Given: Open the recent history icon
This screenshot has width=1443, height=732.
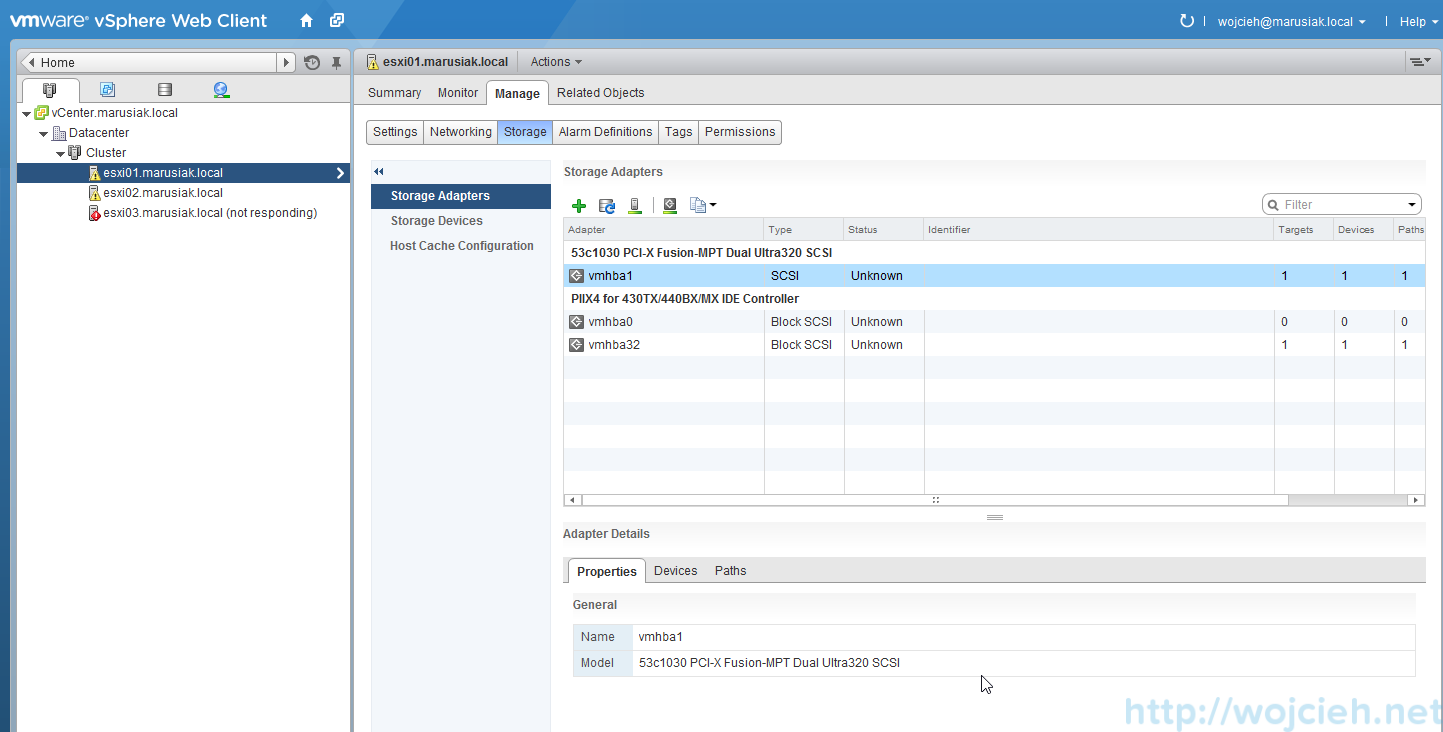Looking at the screenshot, I should click(312, 62).
